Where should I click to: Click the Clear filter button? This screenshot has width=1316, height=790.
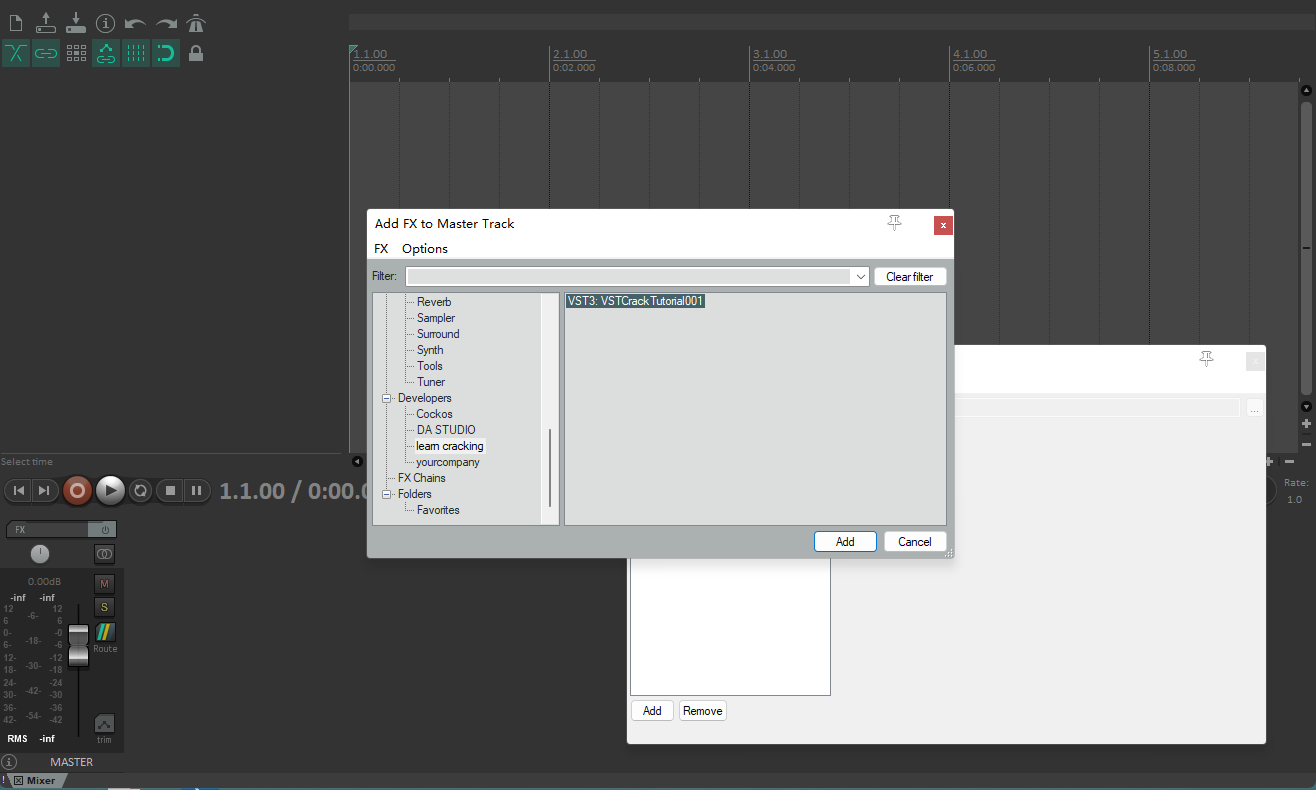(x=909, y=277)
